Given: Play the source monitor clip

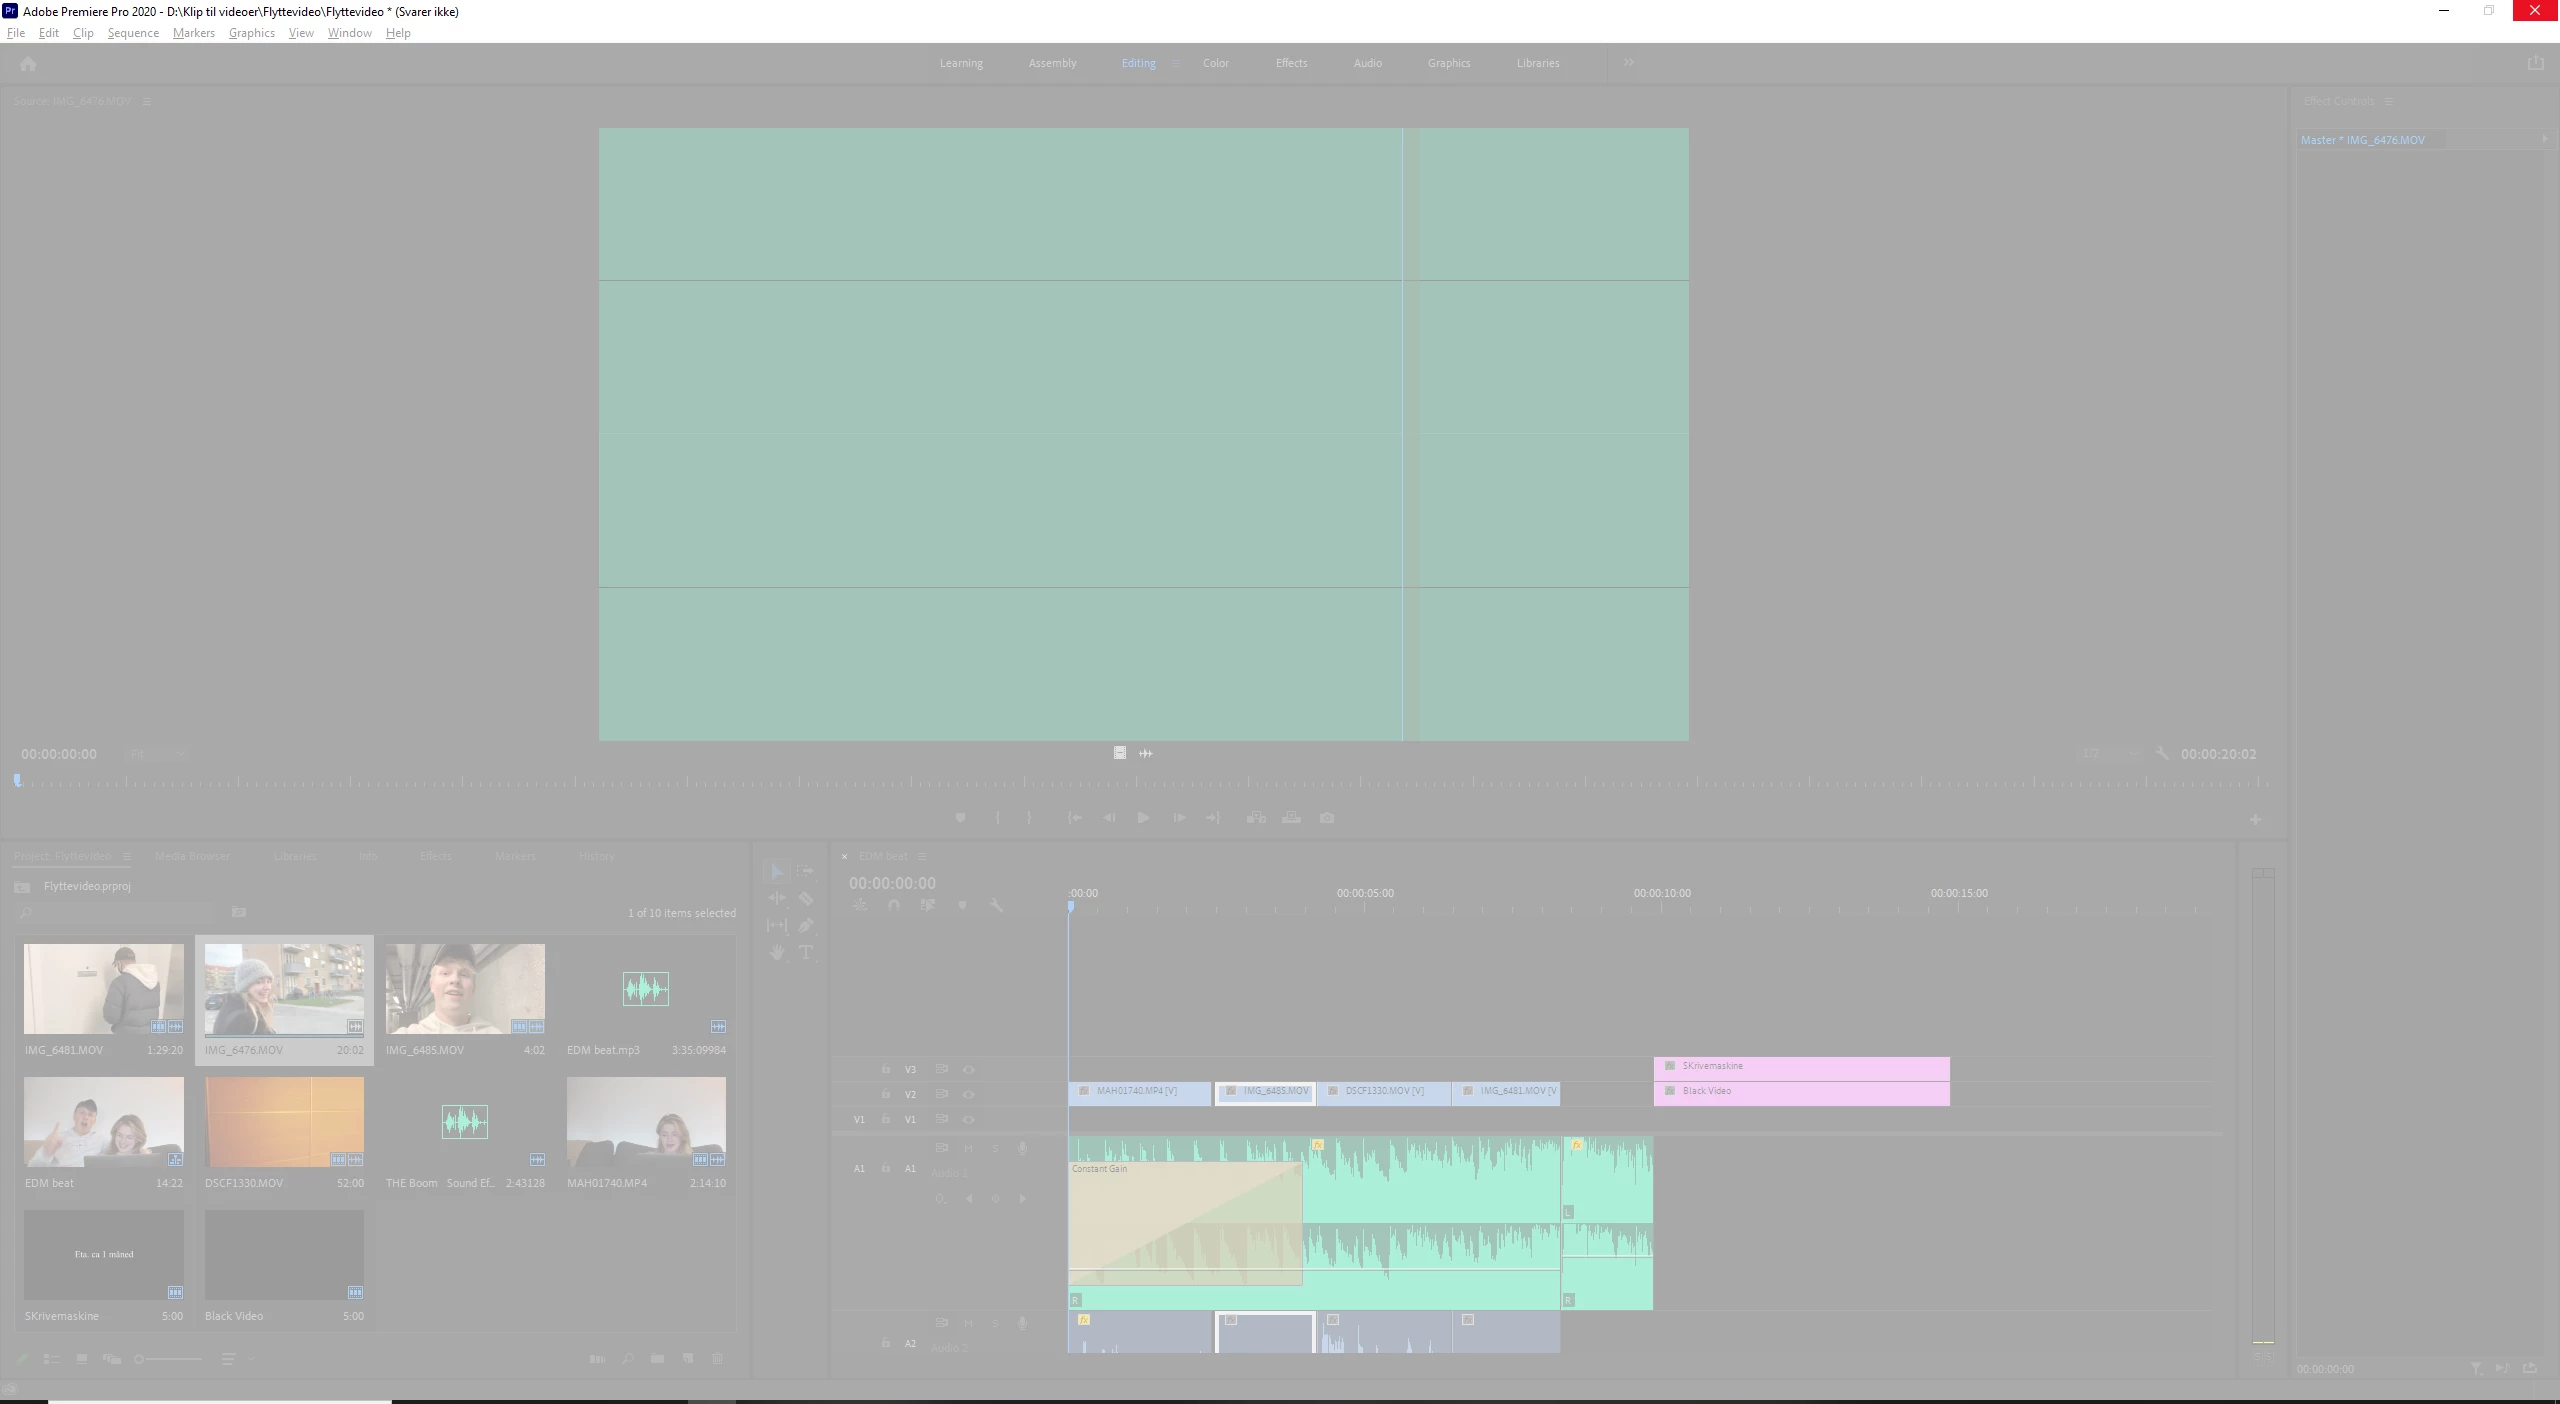Looking at the screenshot, I should (1143, 818).
